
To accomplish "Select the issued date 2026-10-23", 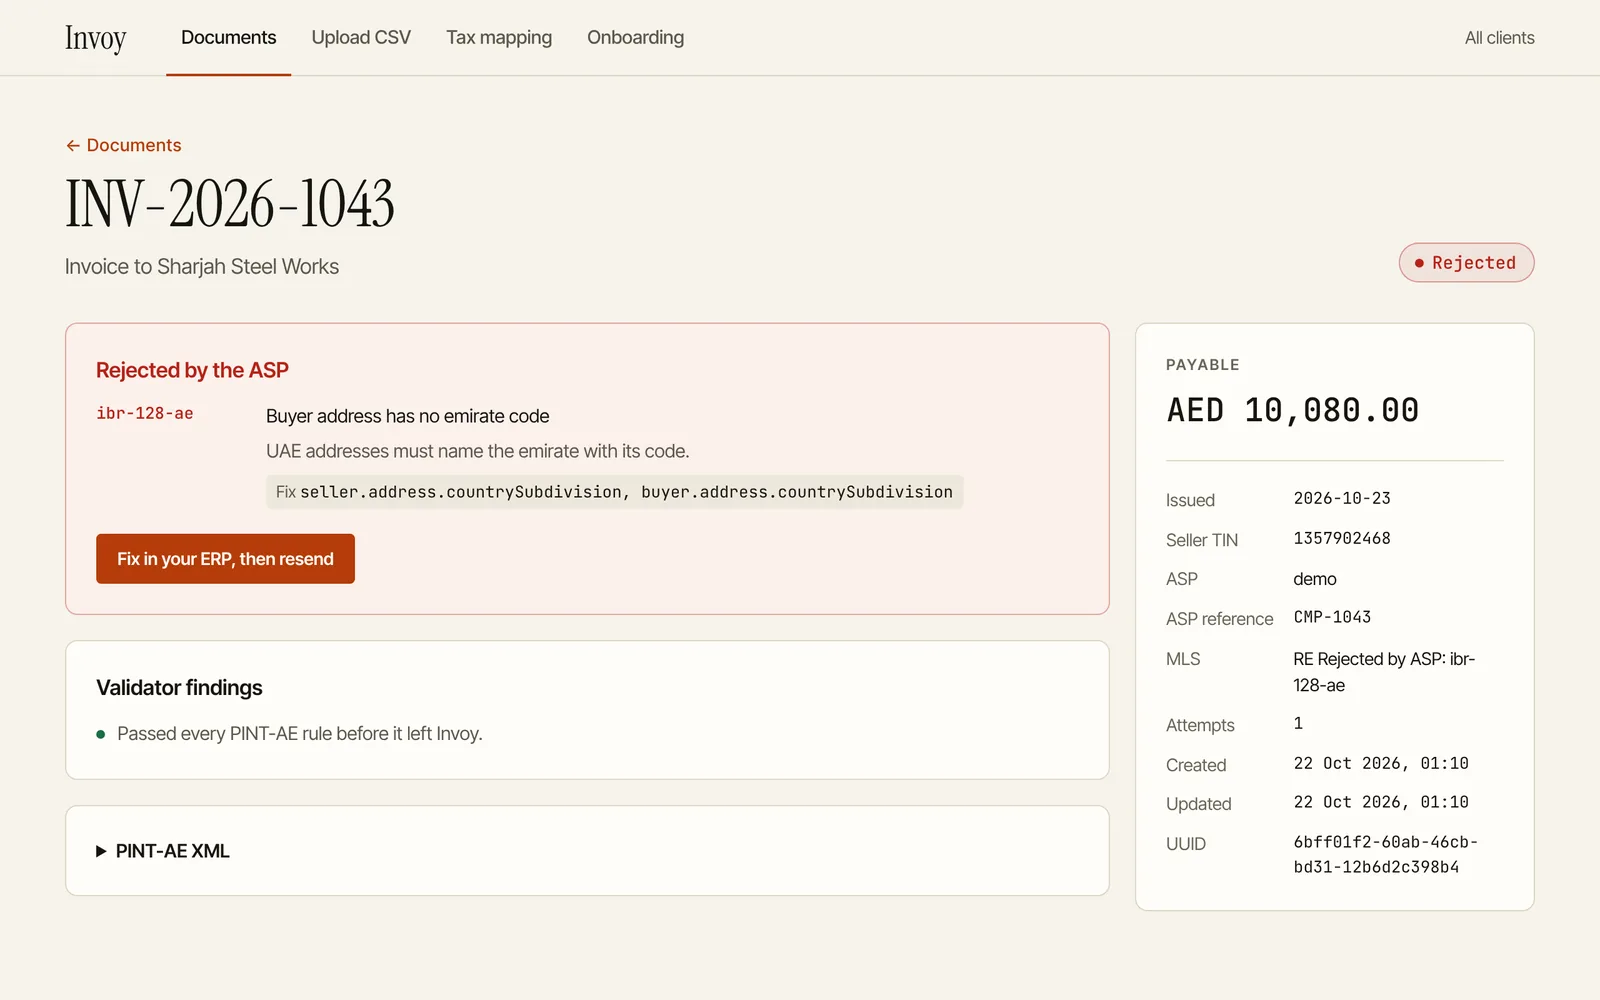I will click(1342, 498).
